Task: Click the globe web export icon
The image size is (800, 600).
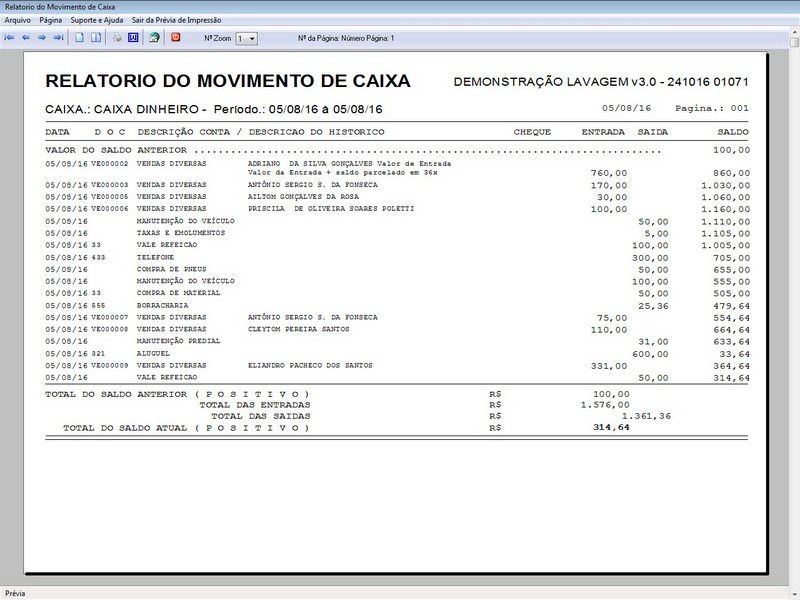Action: click(x=152, y=38)
